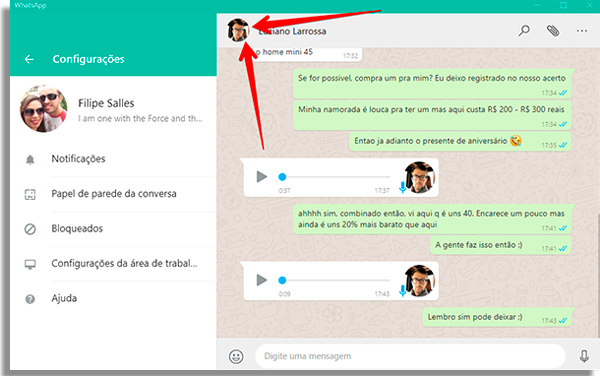Open the three-dot chat menu
Viewport: 600px width, 376px height.
click(x=582, y=31)
